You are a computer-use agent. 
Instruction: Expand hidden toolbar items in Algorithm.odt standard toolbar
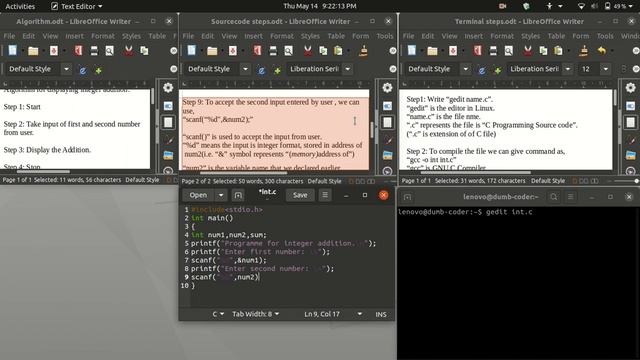pos(173,51)
